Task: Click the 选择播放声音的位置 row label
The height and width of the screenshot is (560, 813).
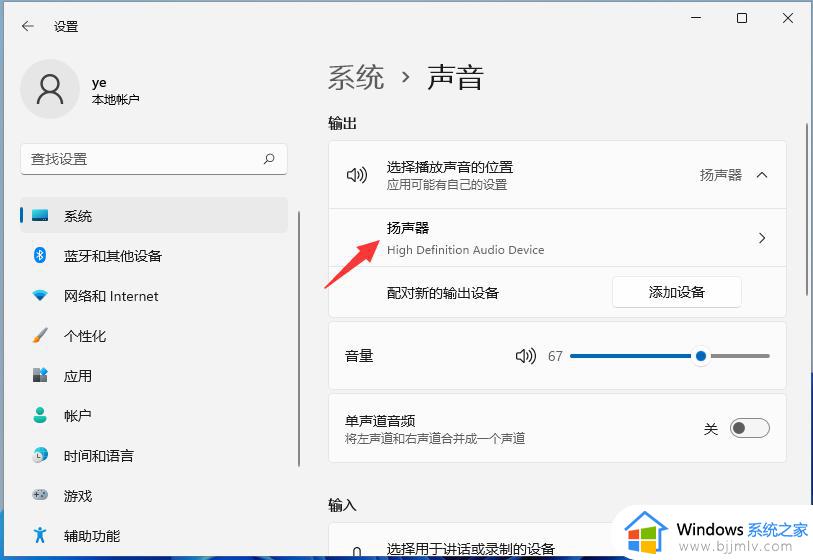Action: [450, 167]
